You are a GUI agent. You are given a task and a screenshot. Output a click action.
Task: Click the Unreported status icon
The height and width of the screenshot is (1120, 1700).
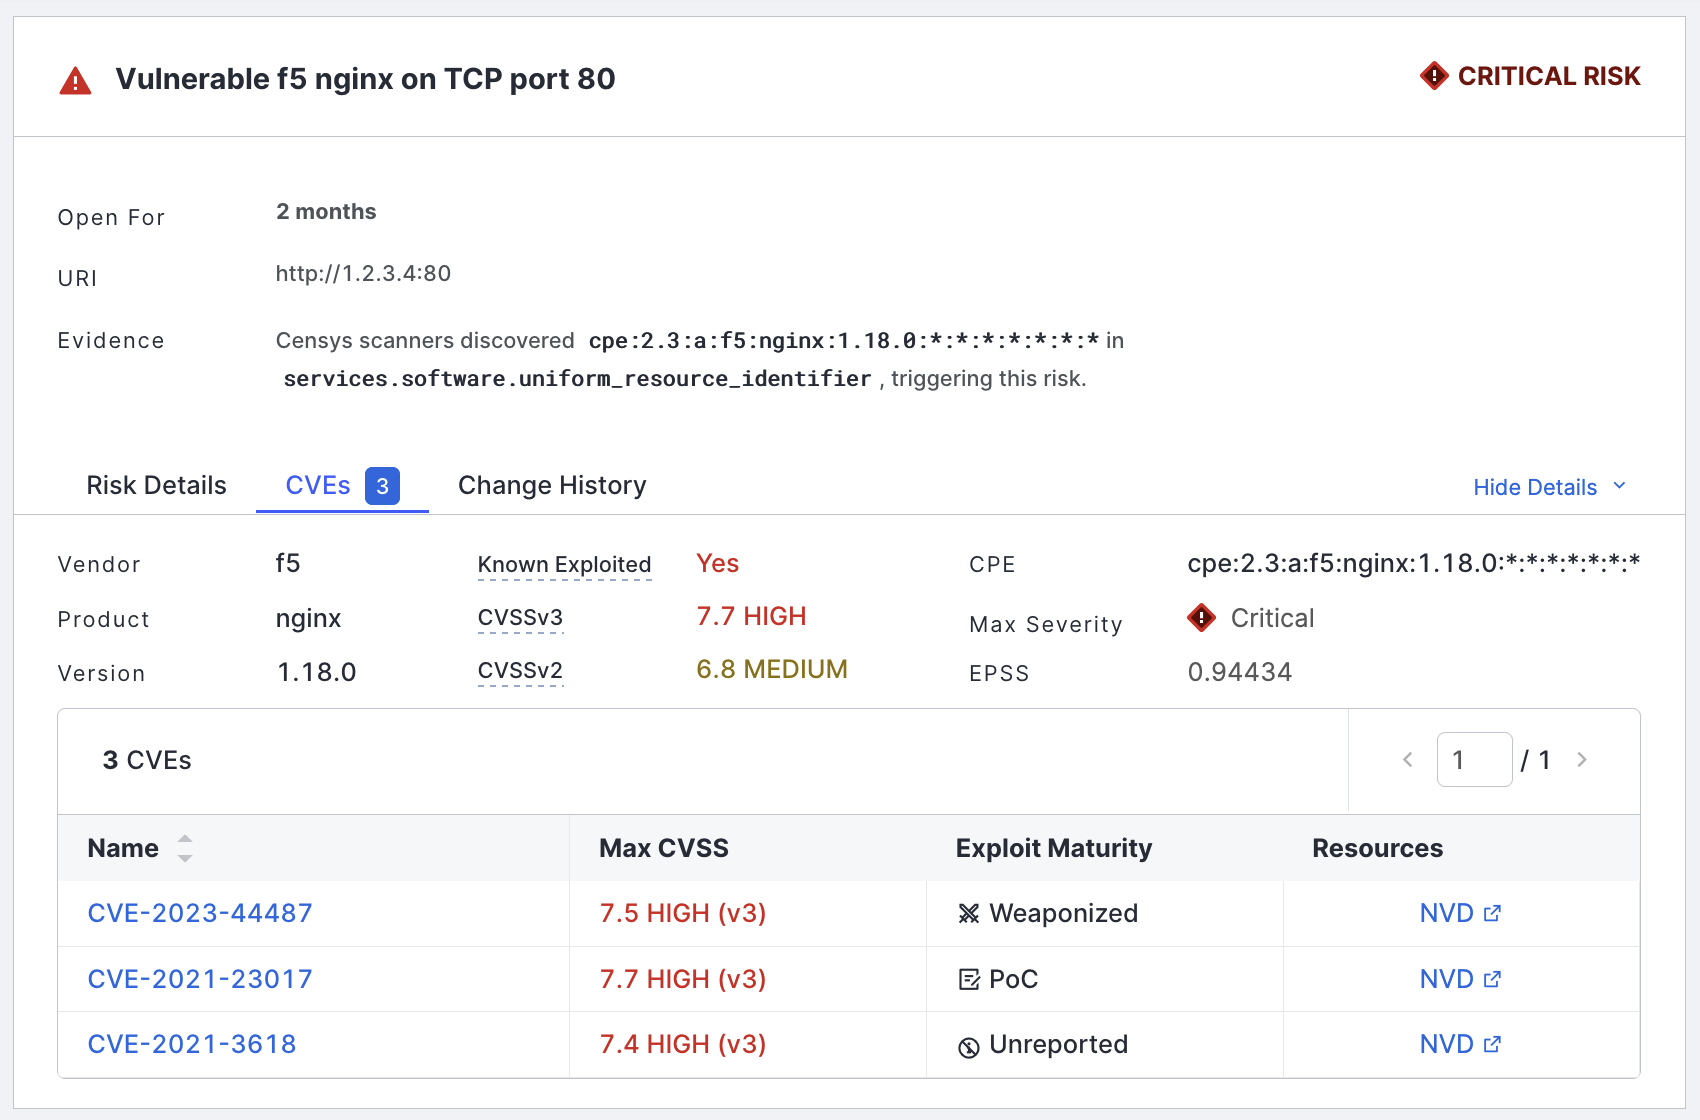tap(968, 1047)
